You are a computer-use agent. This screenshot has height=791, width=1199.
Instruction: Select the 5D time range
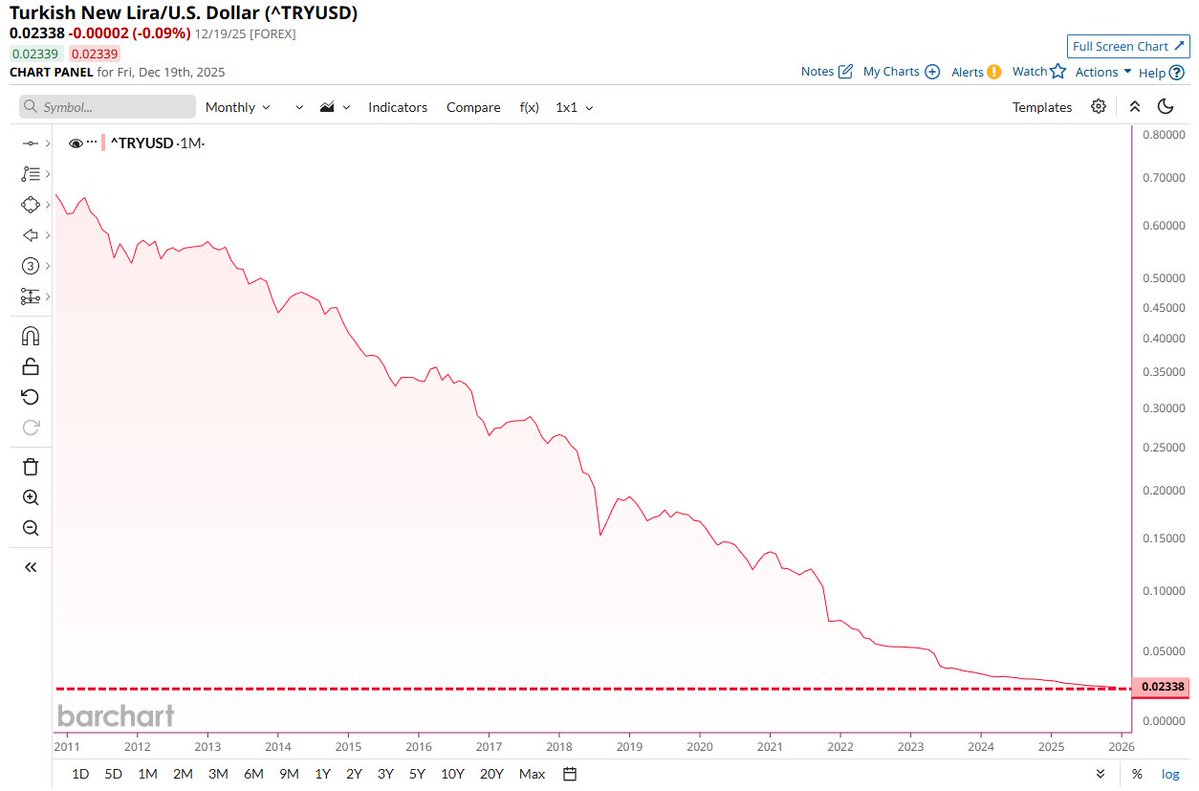[x=113, y=774]
